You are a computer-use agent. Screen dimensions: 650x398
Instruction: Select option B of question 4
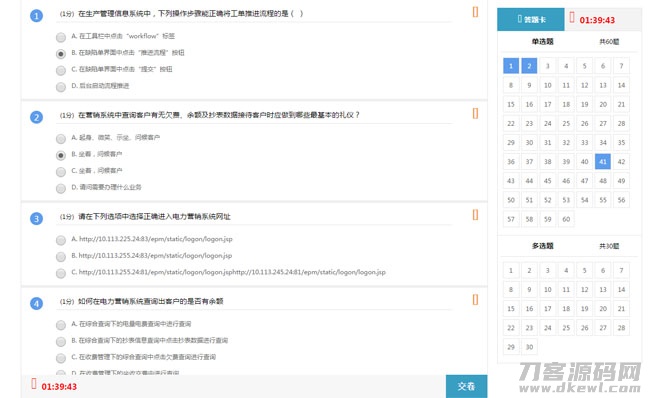[x=61, y=341]
